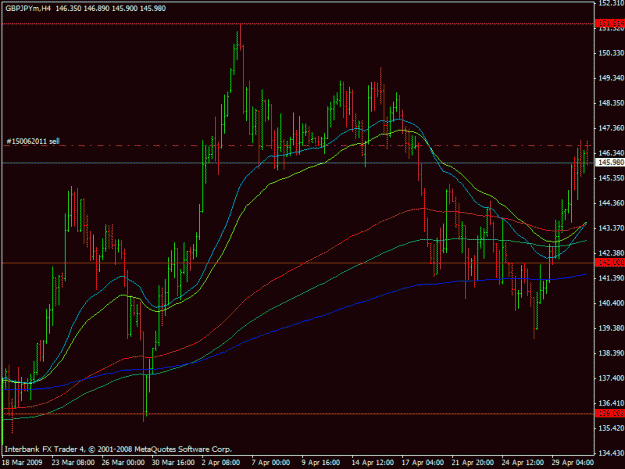Click the 144.360 price axis label
Image resolution: width=625 pixels, height=469 pixels.
tap(611, 203)
